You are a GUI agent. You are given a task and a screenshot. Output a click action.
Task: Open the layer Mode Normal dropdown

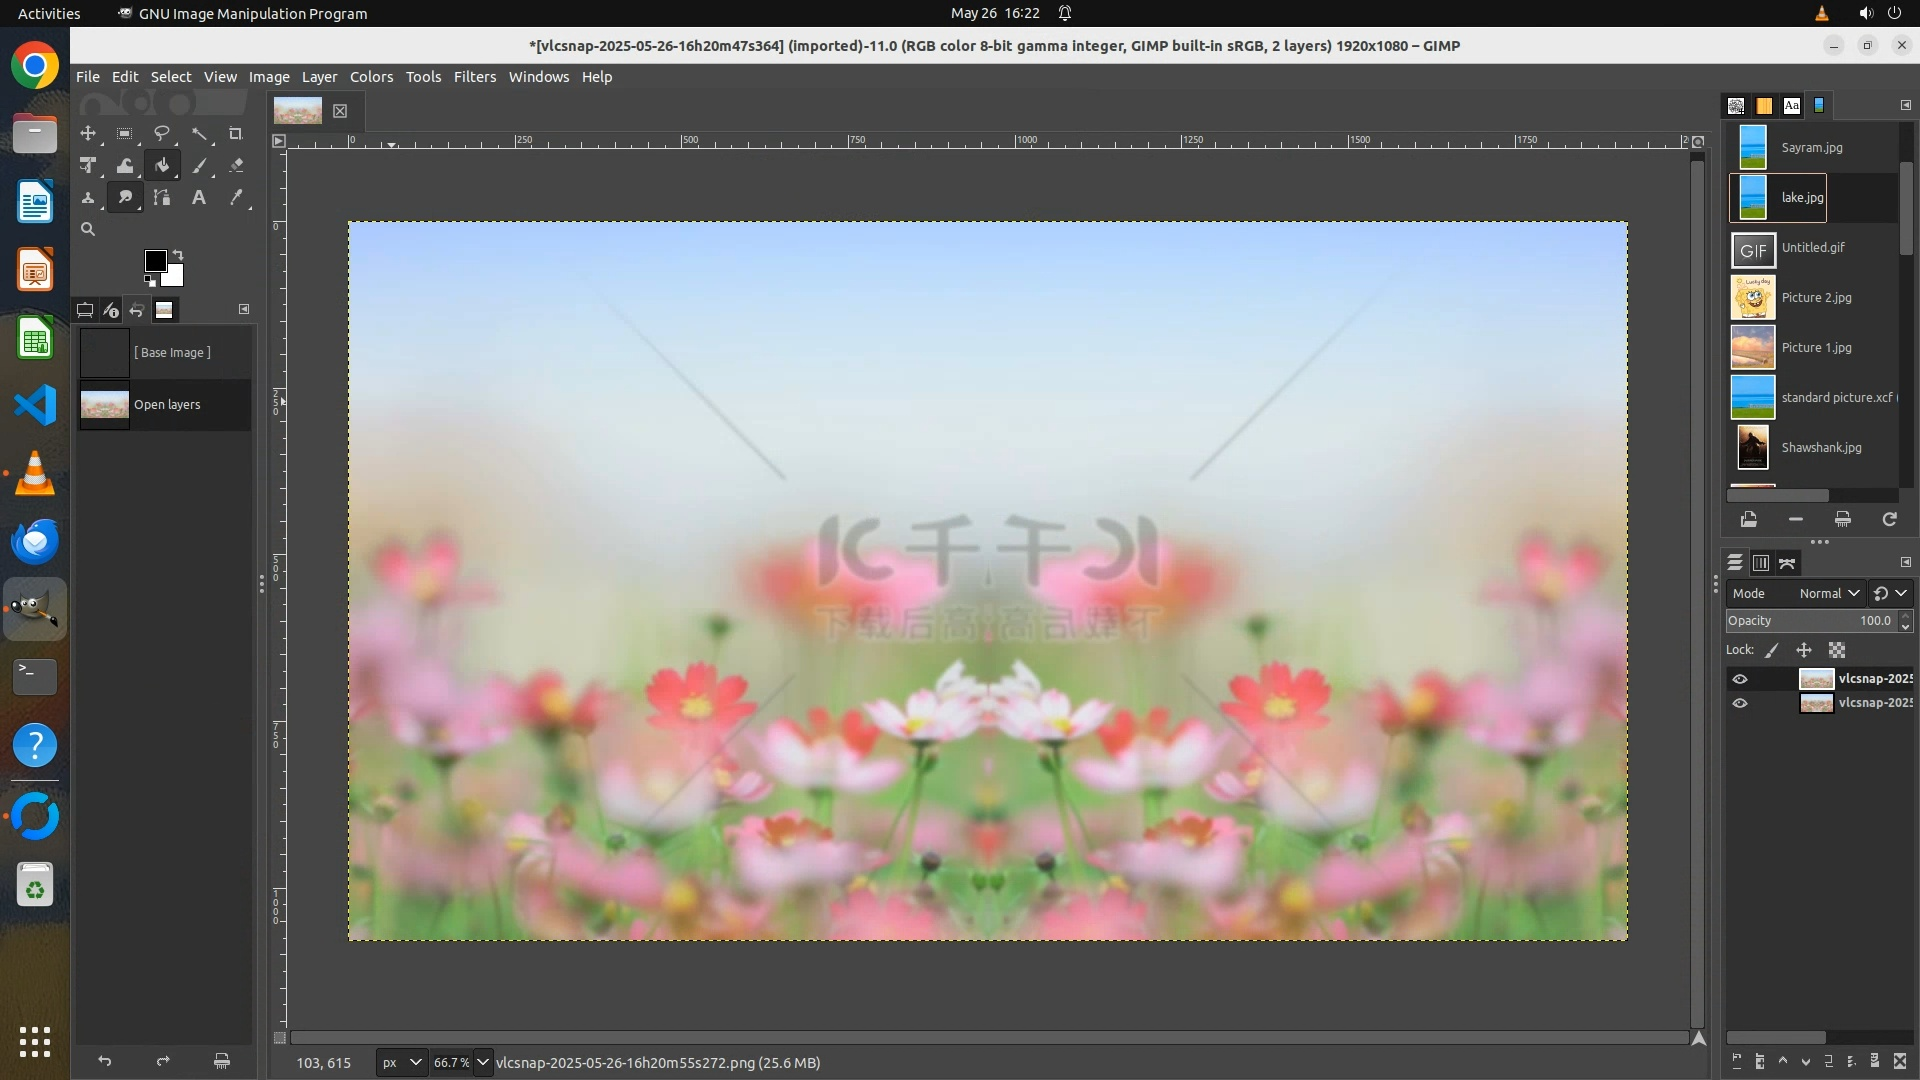[1829, 593]
